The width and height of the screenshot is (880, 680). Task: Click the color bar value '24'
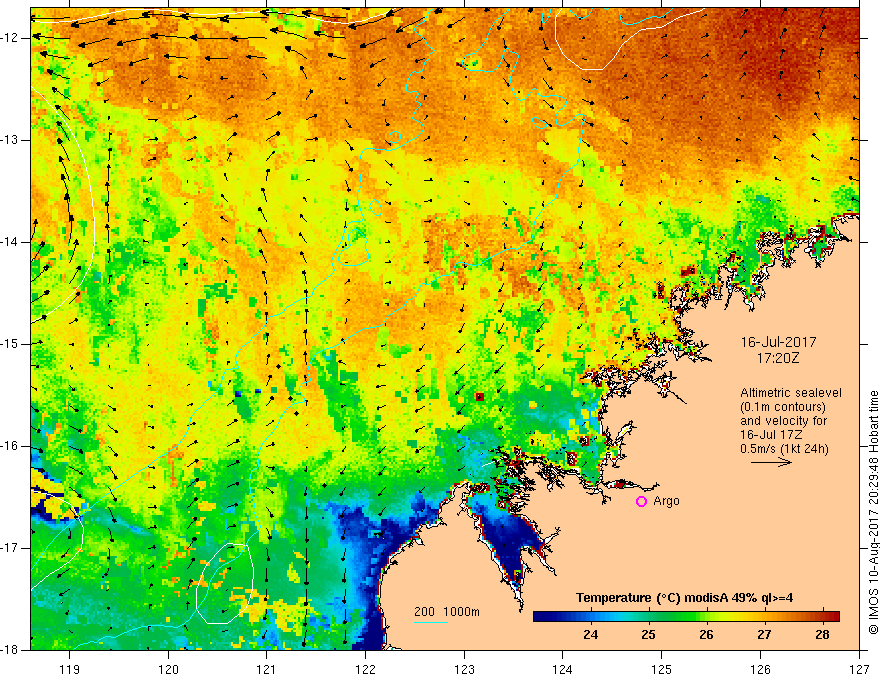(x=590, y=635)
